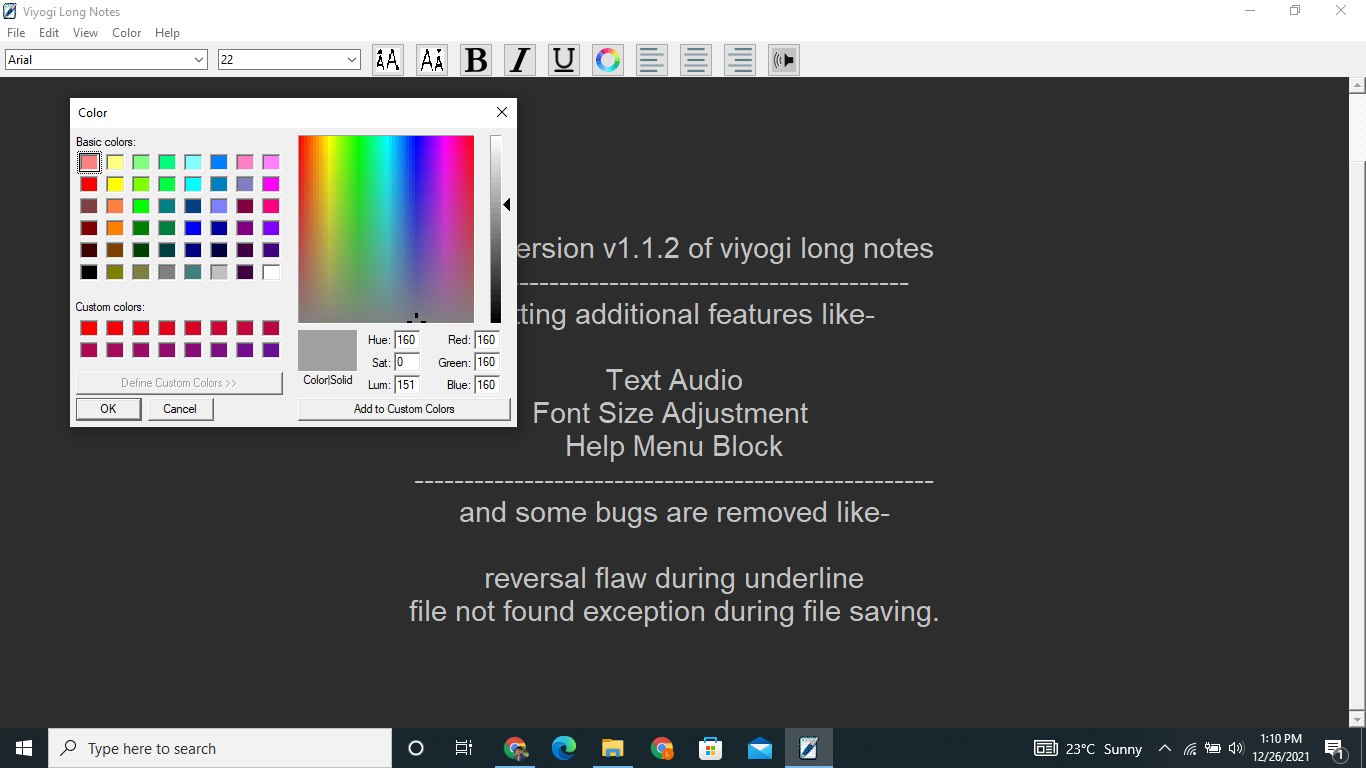Screen dimensions: 1366x768
Task: Select the magenta basic color swatch
Action: (271, 184)
